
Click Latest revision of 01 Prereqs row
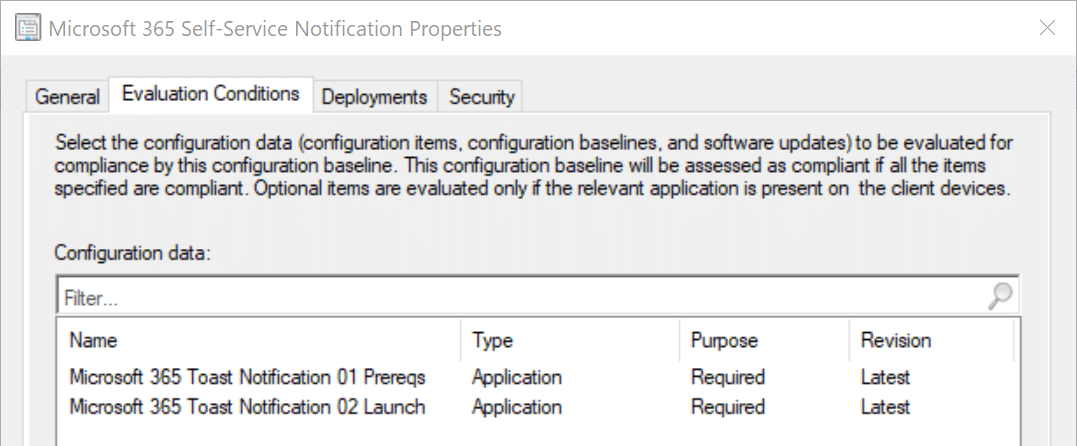[x=885, y=378]
